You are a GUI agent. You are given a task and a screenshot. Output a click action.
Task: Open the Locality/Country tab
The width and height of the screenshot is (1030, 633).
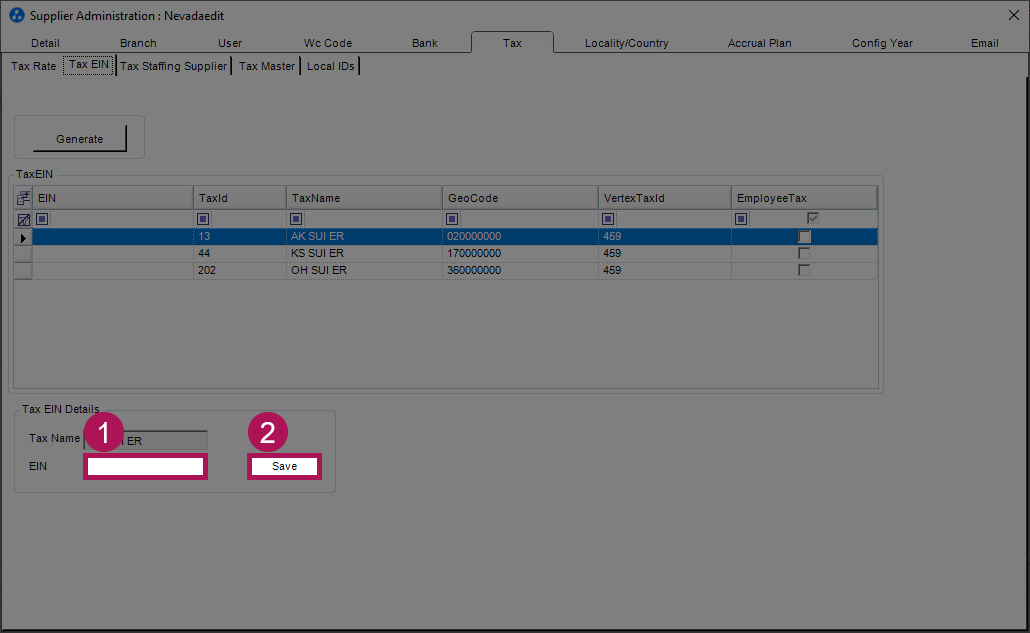[627, 43]
